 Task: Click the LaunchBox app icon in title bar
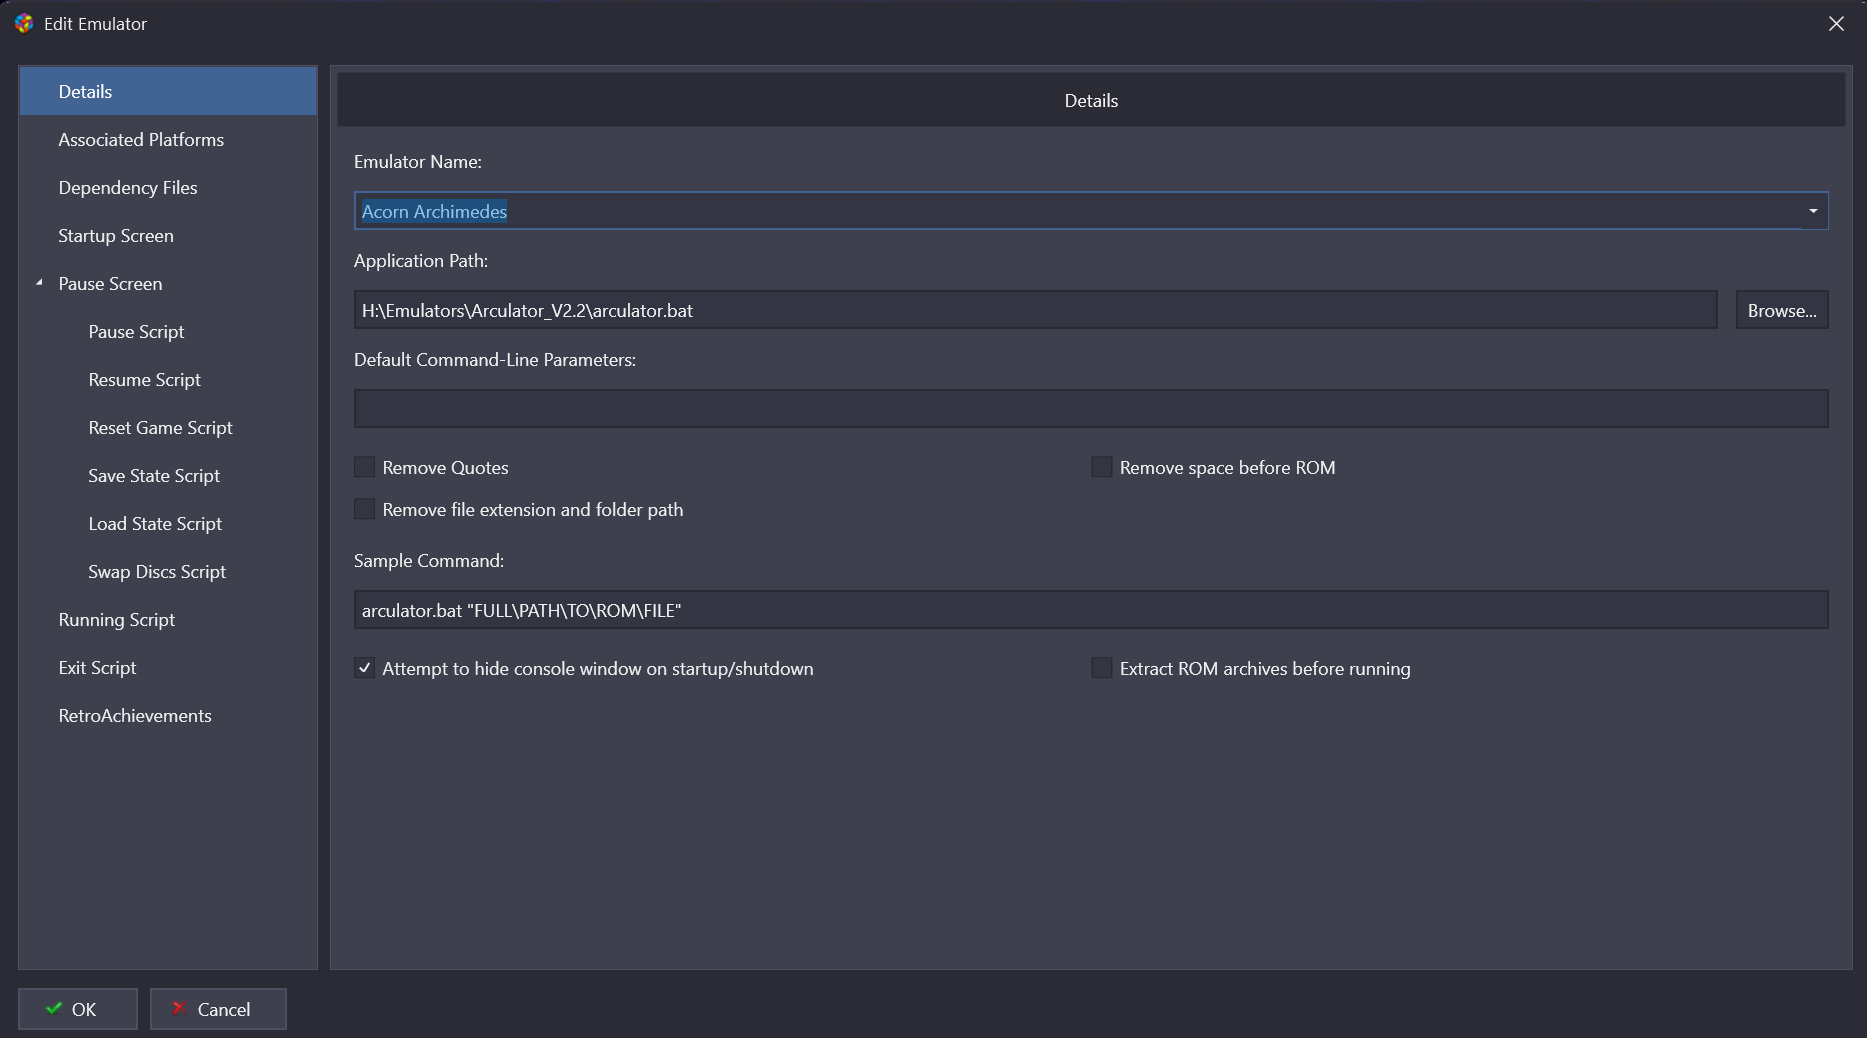24,23
